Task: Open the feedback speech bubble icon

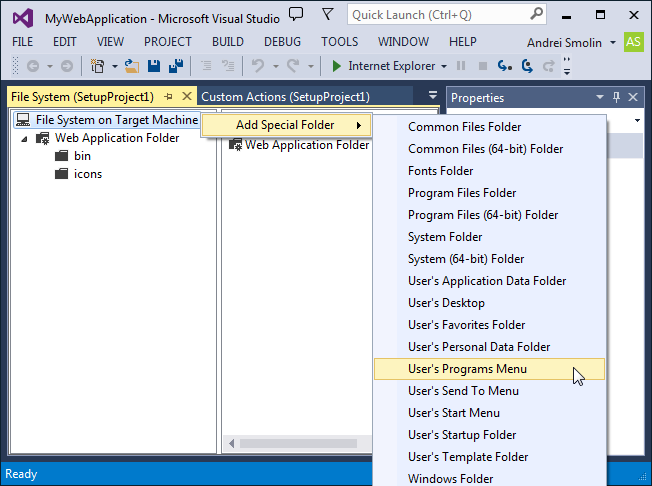Action: 296,14
